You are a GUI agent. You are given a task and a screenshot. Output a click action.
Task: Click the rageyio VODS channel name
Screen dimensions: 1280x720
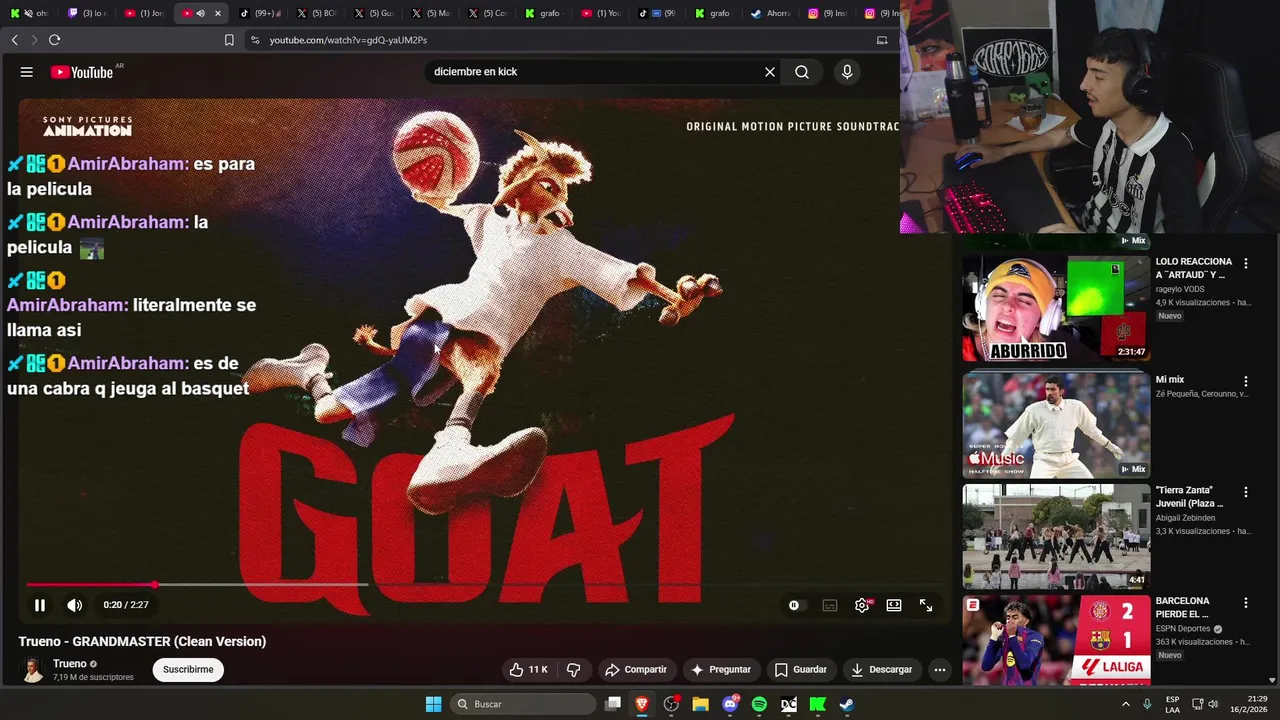tap(1180, 289)
